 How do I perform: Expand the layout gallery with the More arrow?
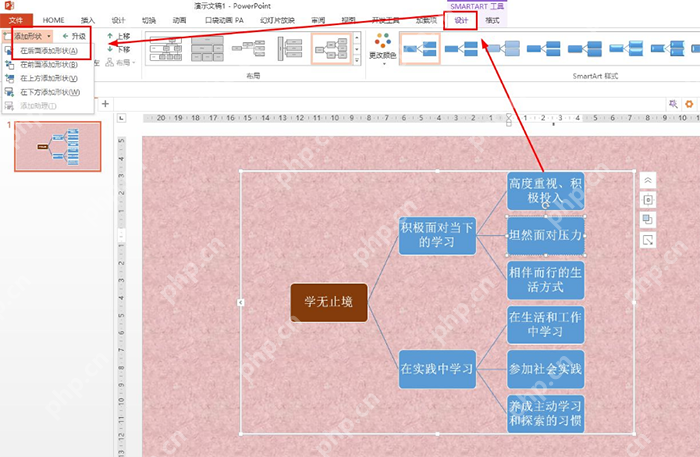pos(357,60)
